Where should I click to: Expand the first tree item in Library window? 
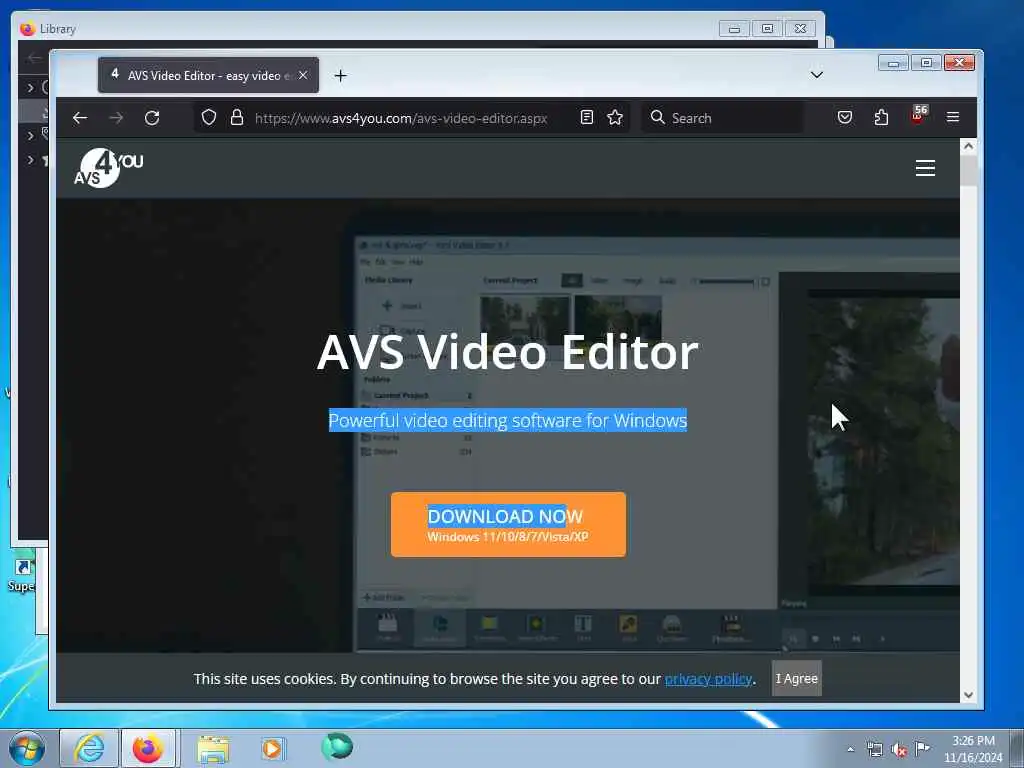point(30,87)
